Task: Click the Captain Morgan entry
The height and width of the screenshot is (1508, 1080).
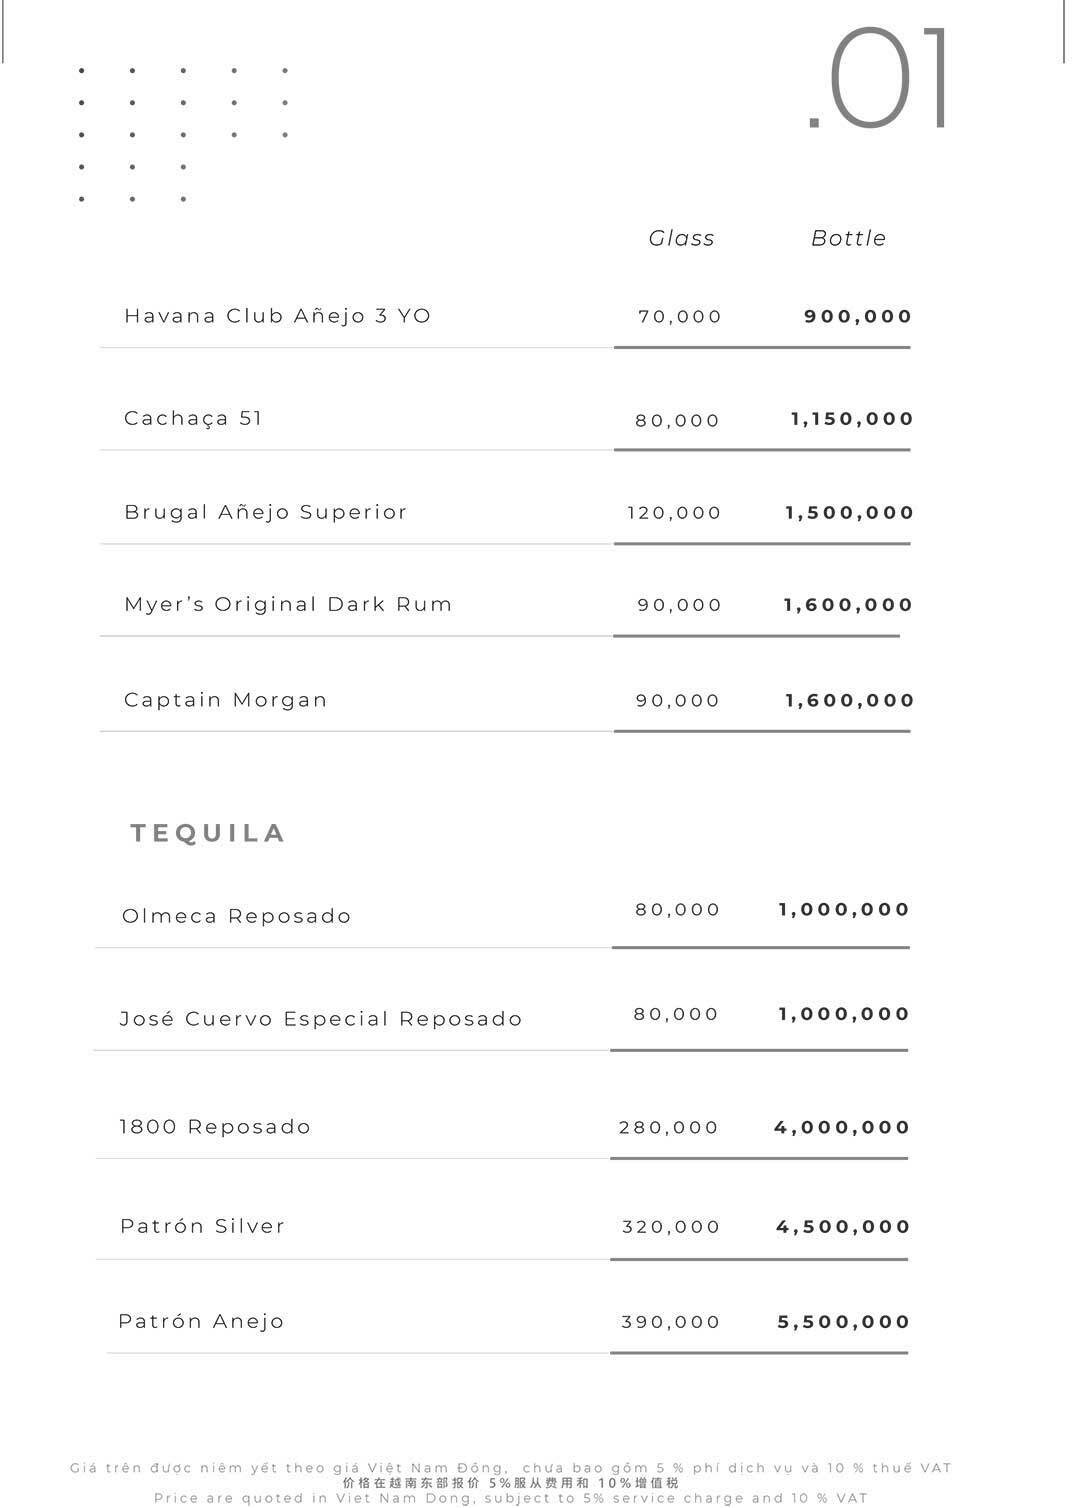Action: click(225, 700)
